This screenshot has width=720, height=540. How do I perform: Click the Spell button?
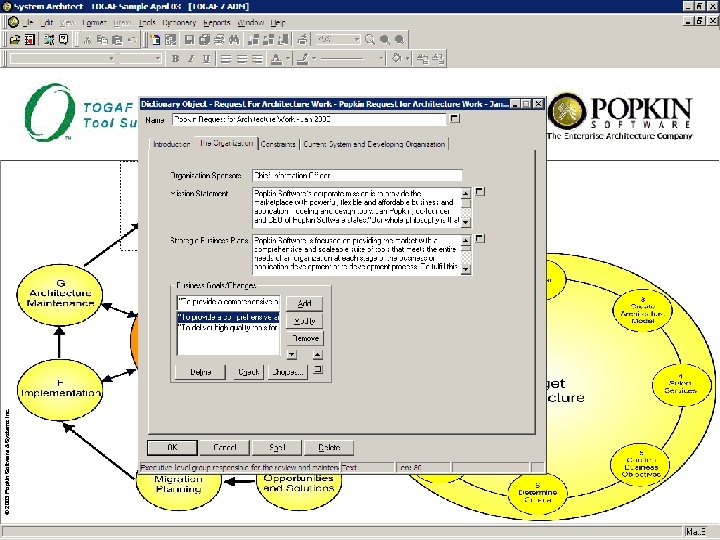[277, 447]
